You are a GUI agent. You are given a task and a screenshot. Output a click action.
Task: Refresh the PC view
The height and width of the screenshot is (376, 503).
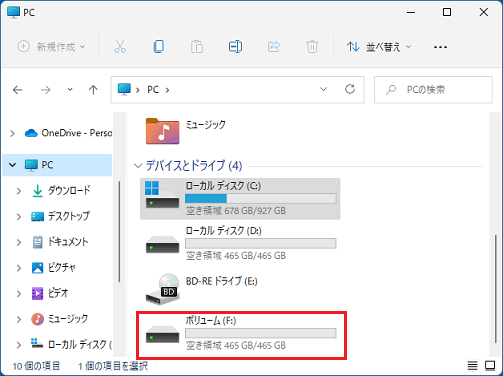click(350, 89)
